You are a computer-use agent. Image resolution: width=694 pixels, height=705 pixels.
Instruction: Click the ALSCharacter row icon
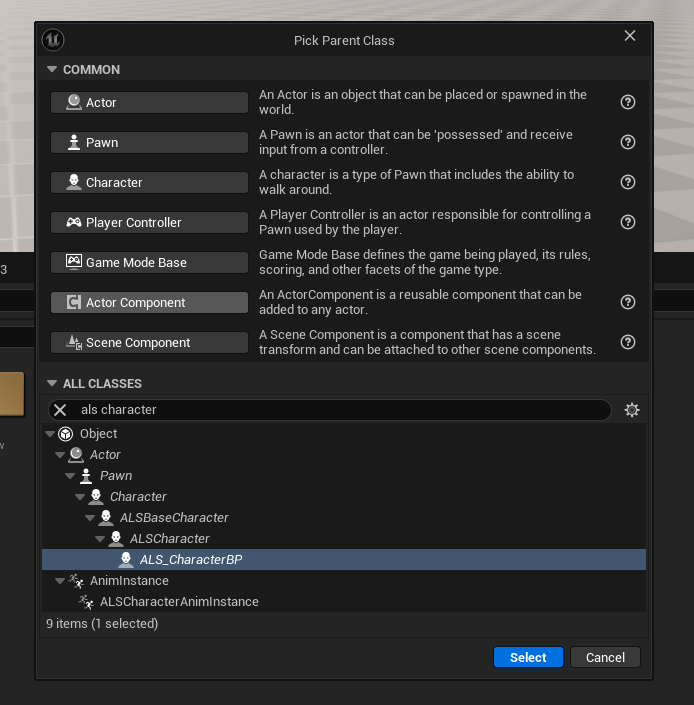[116, 538]
